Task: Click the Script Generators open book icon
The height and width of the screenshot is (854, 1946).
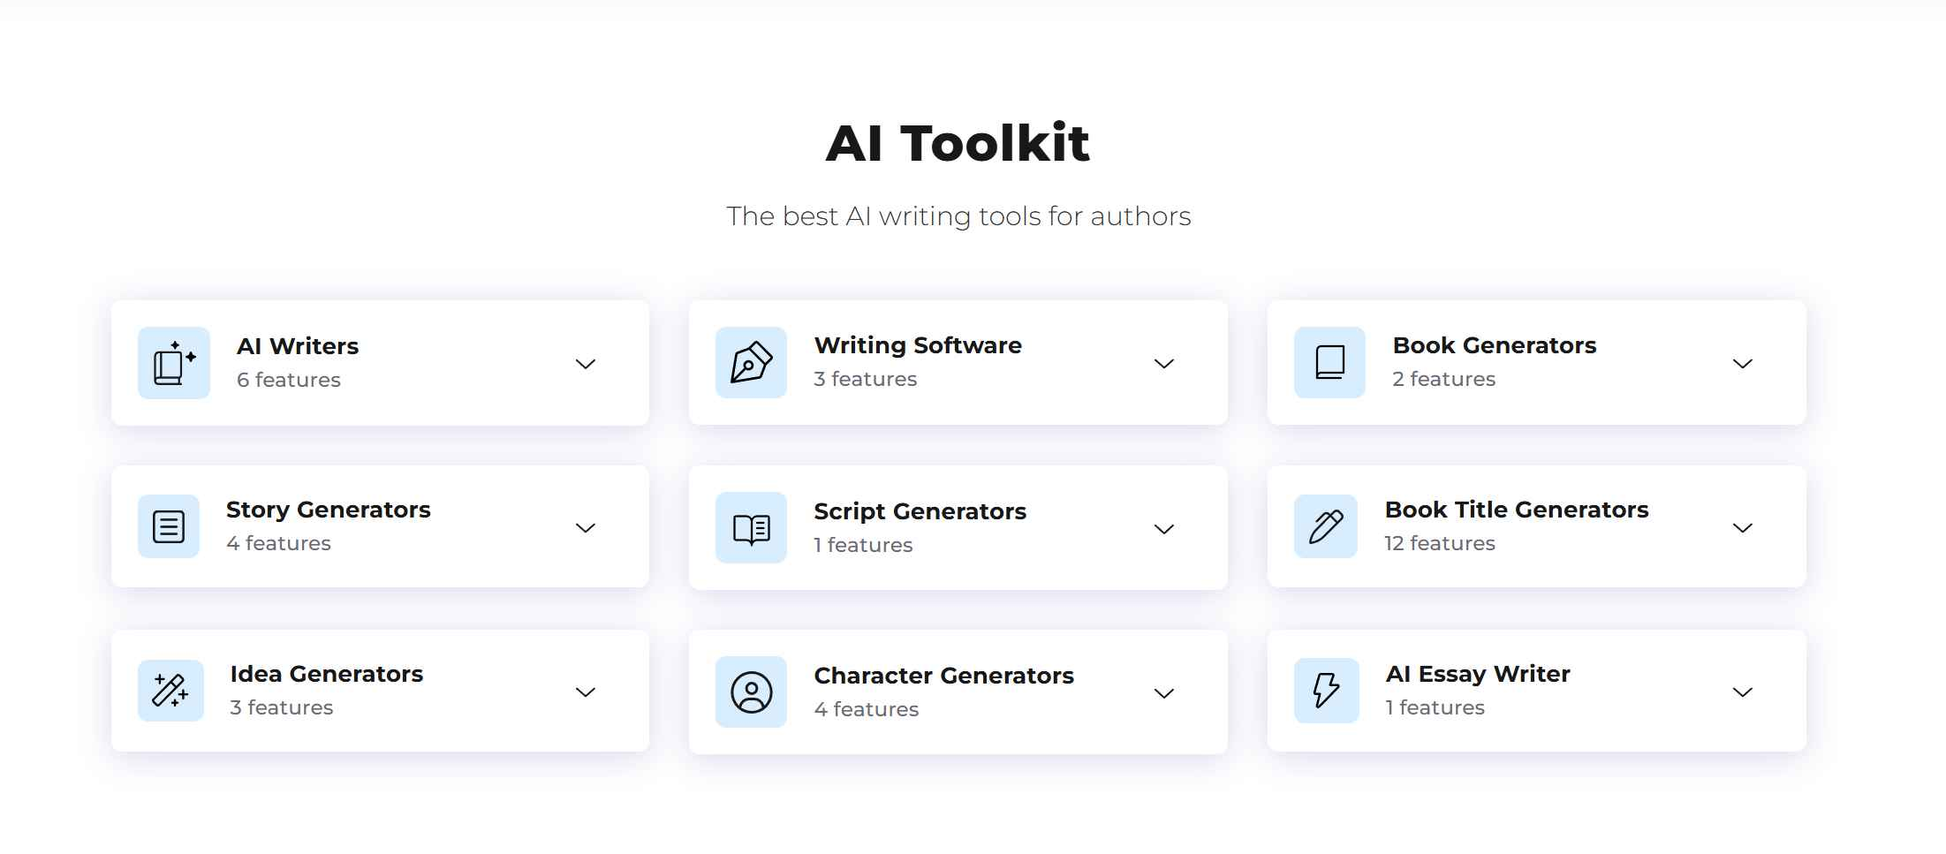Action: [x=751, y=528]
